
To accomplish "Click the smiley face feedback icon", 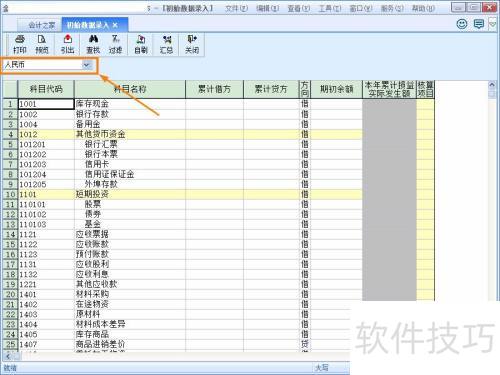I will tap(462, 24).
